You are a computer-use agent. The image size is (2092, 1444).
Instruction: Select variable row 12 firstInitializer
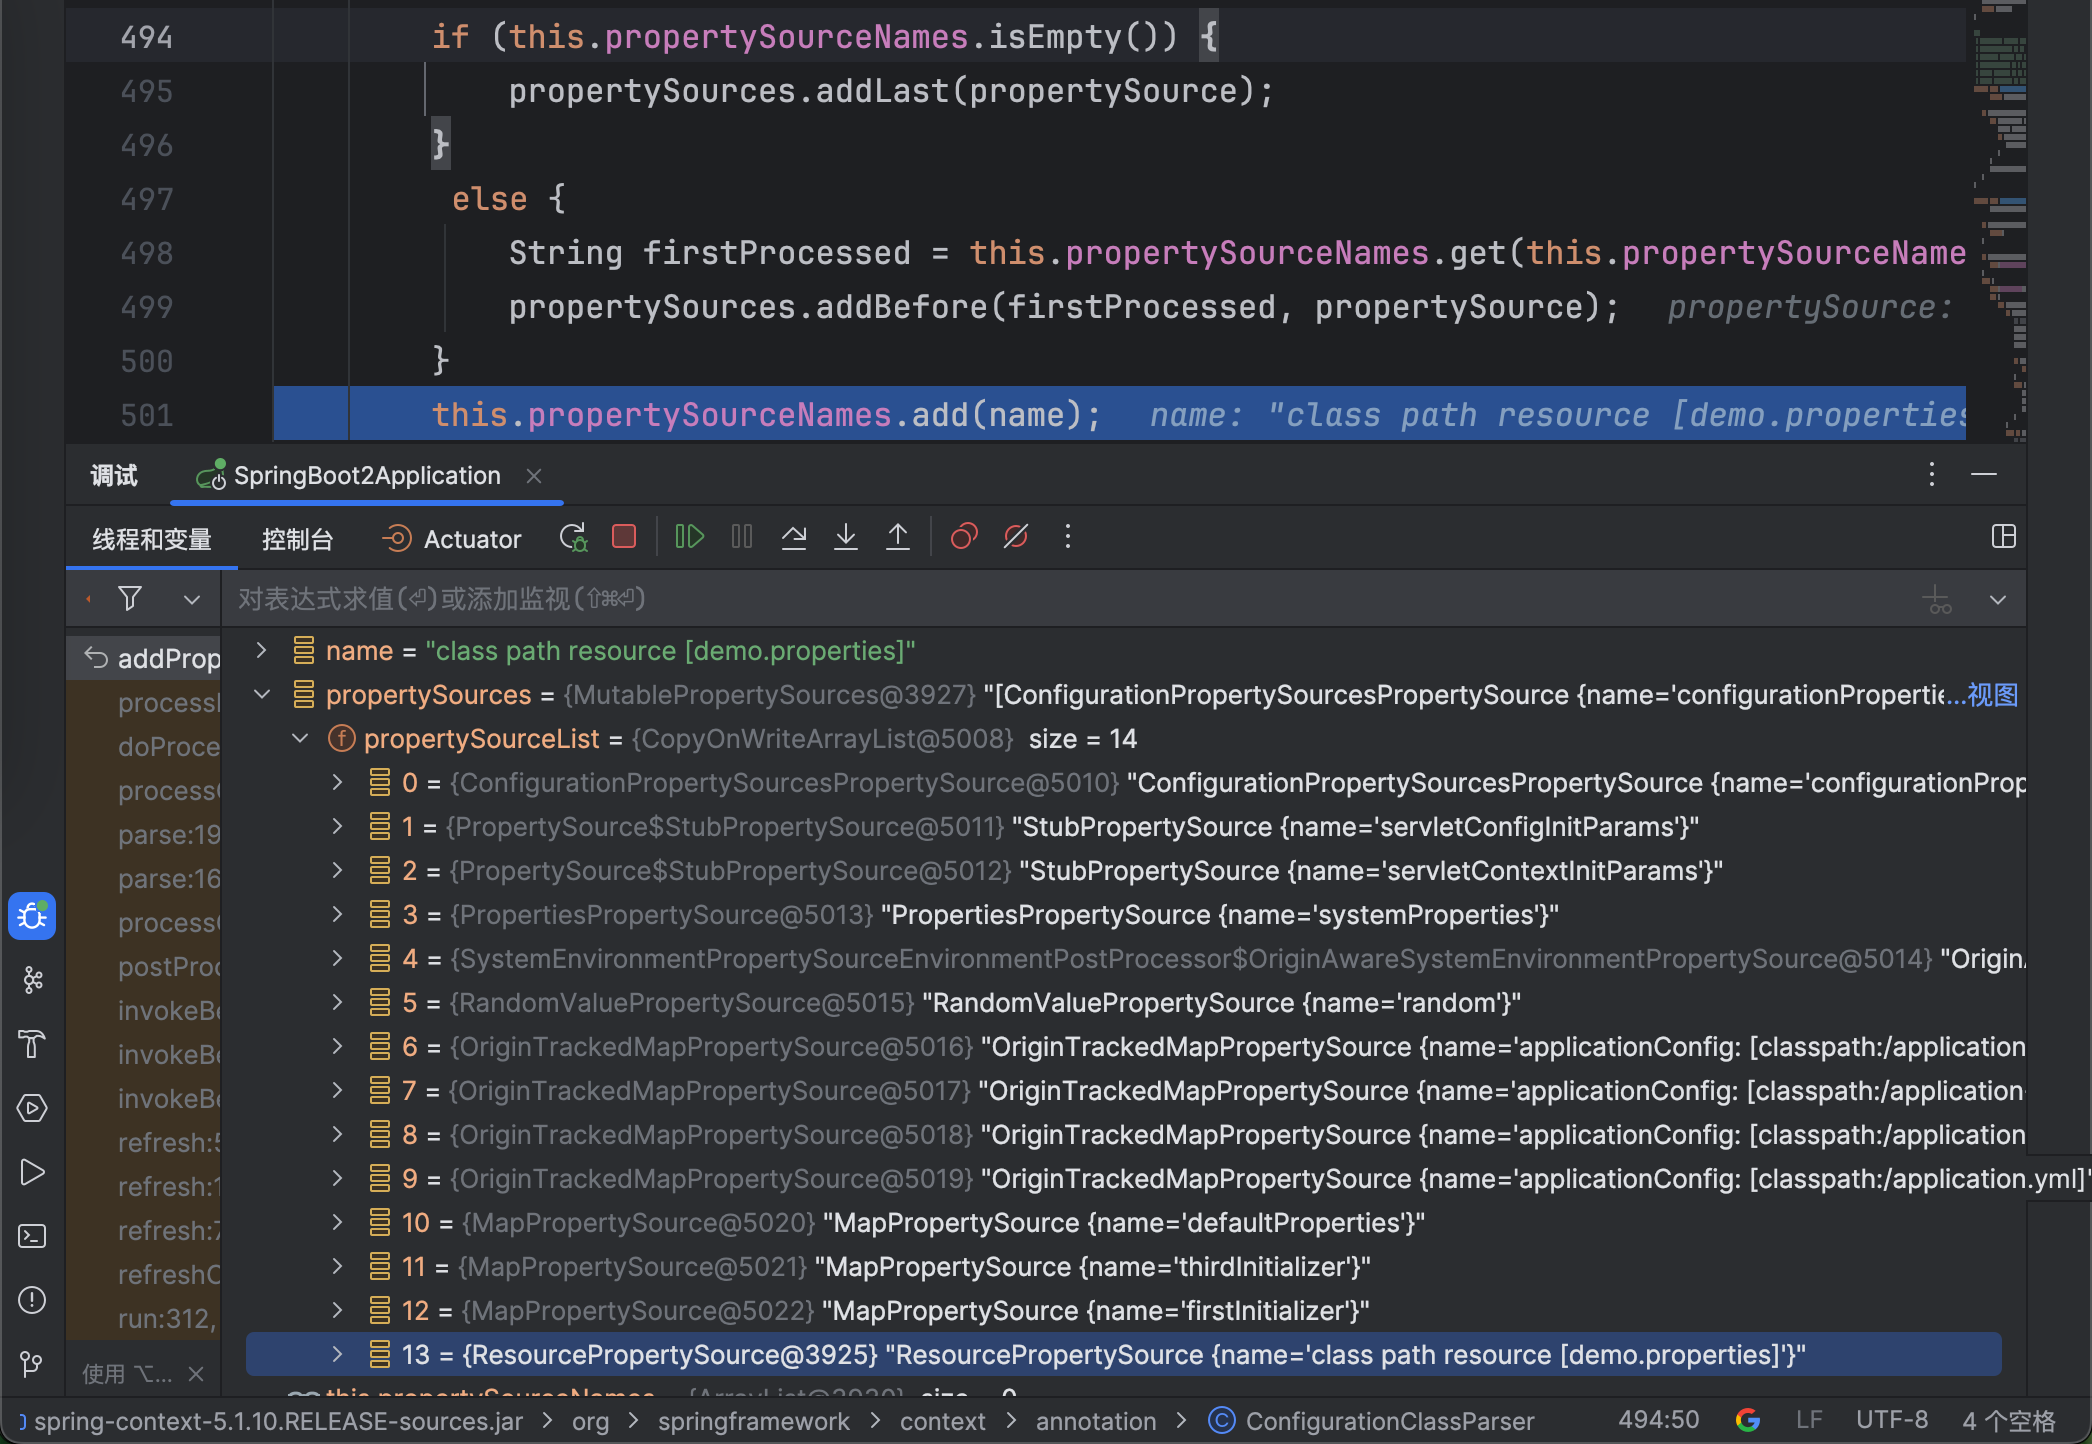(1124, 1311)
